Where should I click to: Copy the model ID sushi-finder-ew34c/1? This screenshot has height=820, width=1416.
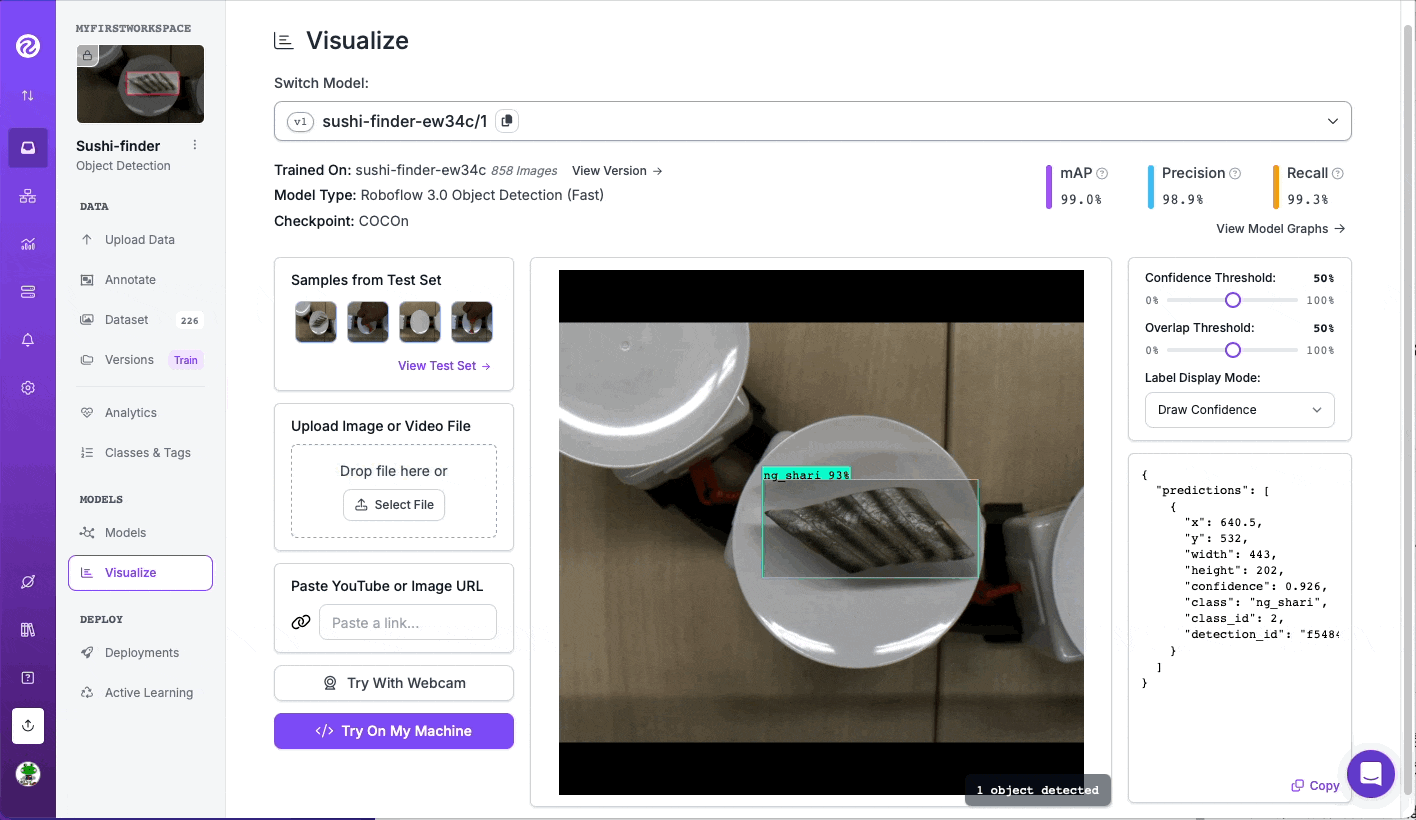point(507,121)
